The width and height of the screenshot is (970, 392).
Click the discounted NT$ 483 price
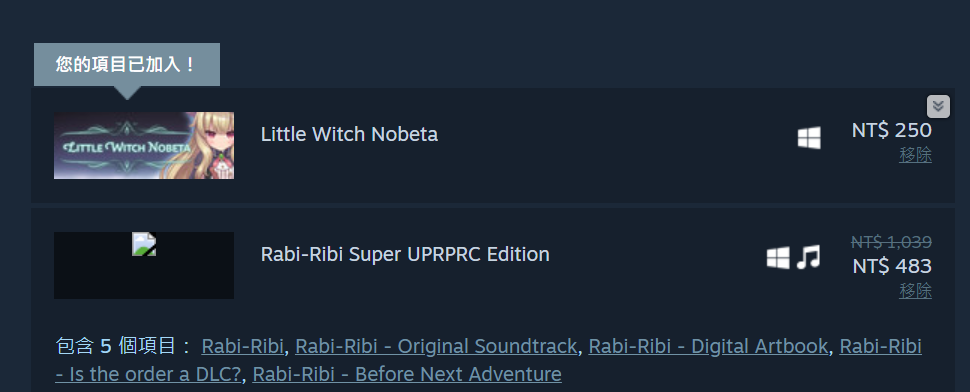[x=891, y=266]
